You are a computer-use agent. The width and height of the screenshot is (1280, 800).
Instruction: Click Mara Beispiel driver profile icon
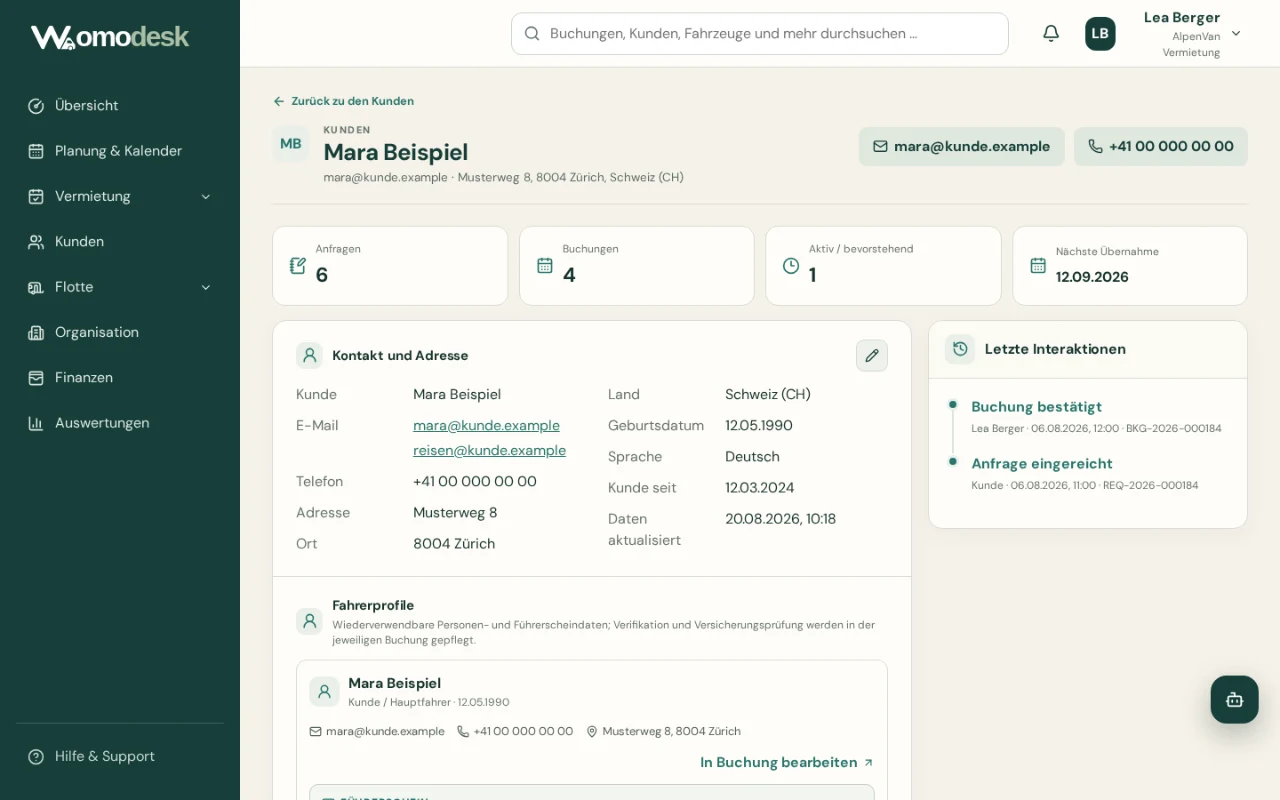click(x=324, y=691)
